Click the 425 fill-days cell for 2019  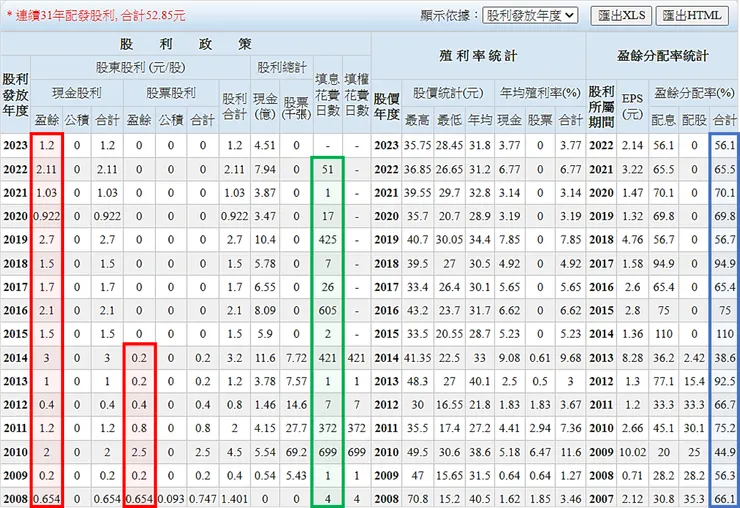click(328, 239)
